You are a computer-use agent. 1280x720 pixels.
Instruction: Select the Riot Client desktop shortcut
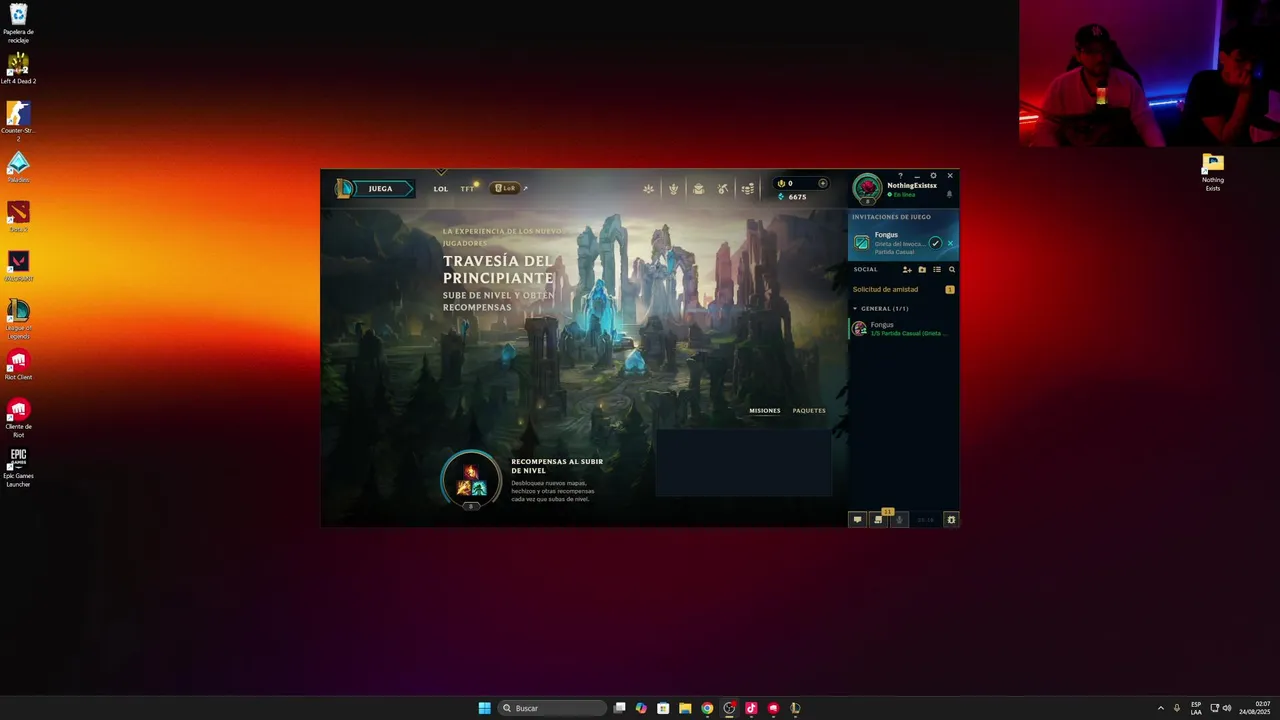coord(18,365)
